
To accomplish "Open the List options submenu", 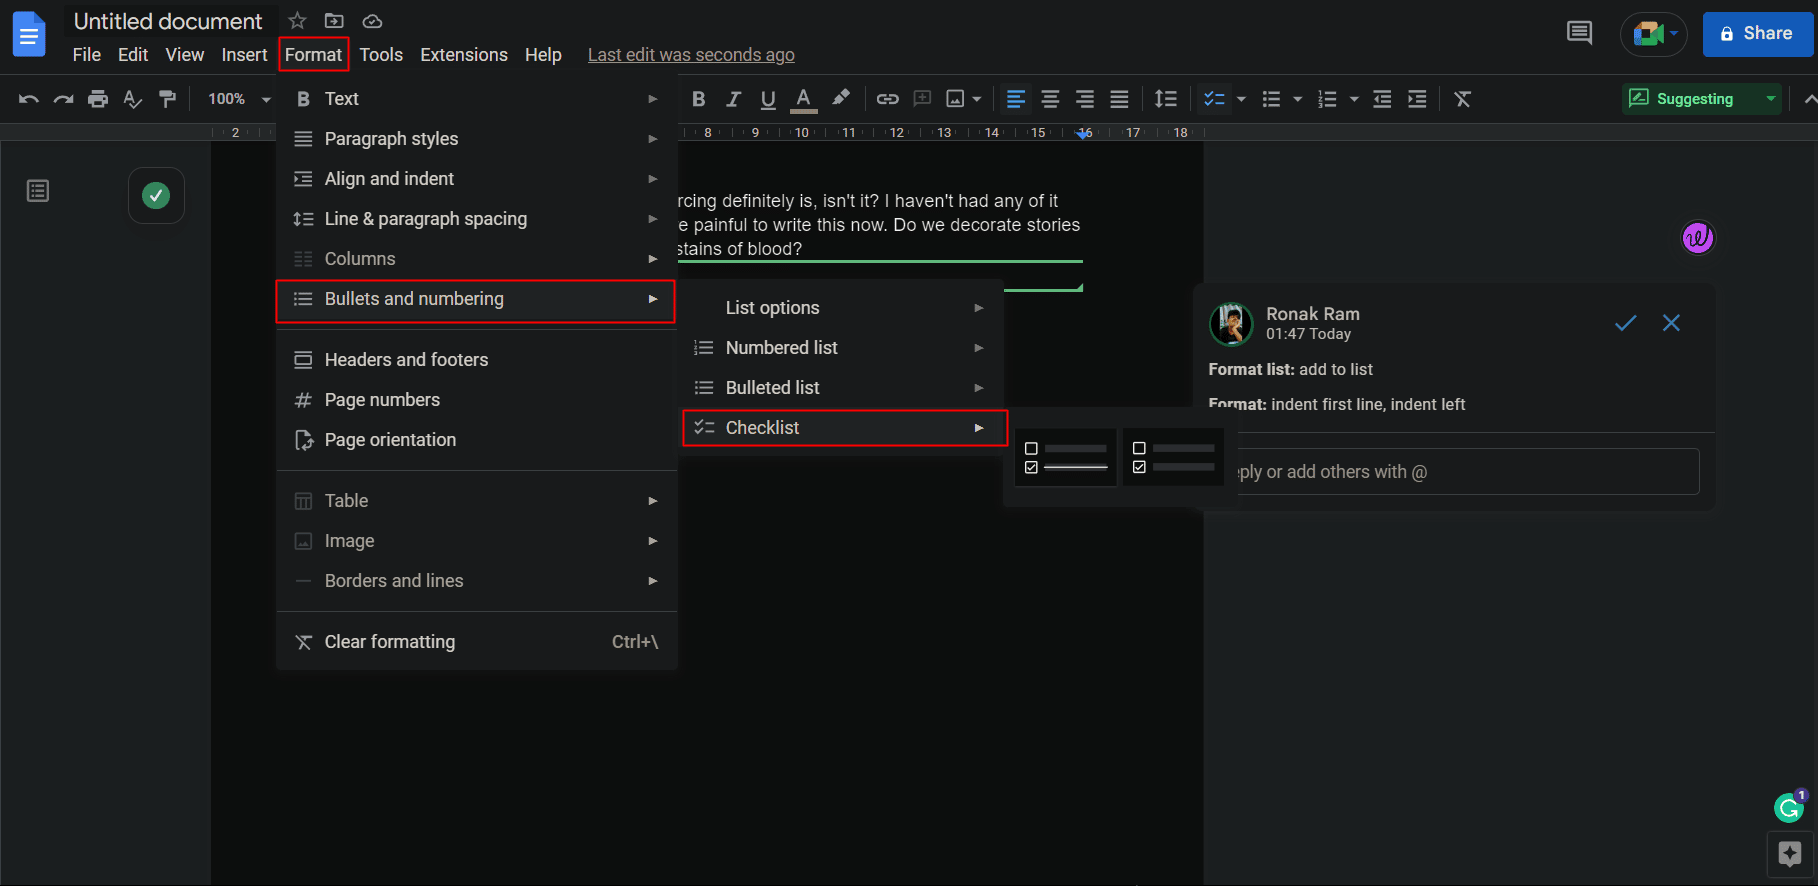I will pyautogui.click(x=842, y=308).
